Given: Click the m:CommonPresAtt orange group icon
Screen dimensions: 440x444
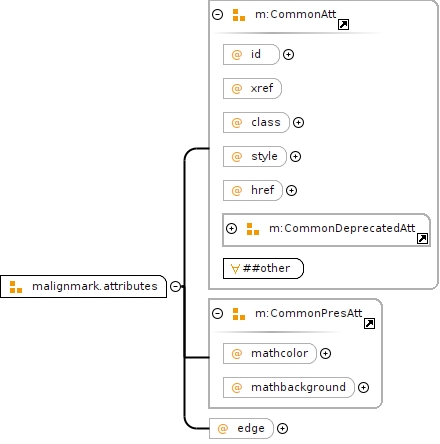Looking at the screenshot, I should point(239,314).
